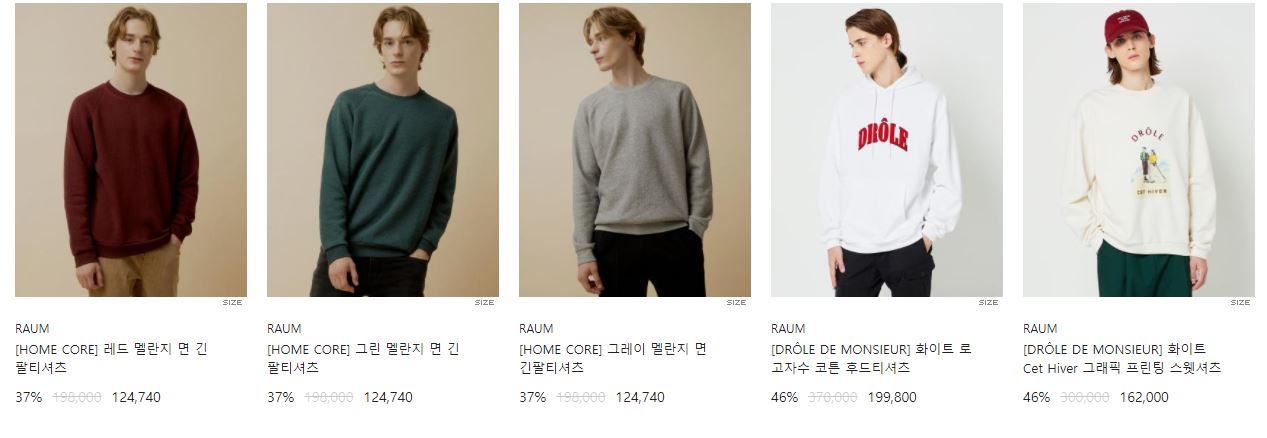1267x438 pixels.
Task: Open the gray melange sweatshirt photo
Action: click(635, 150)
